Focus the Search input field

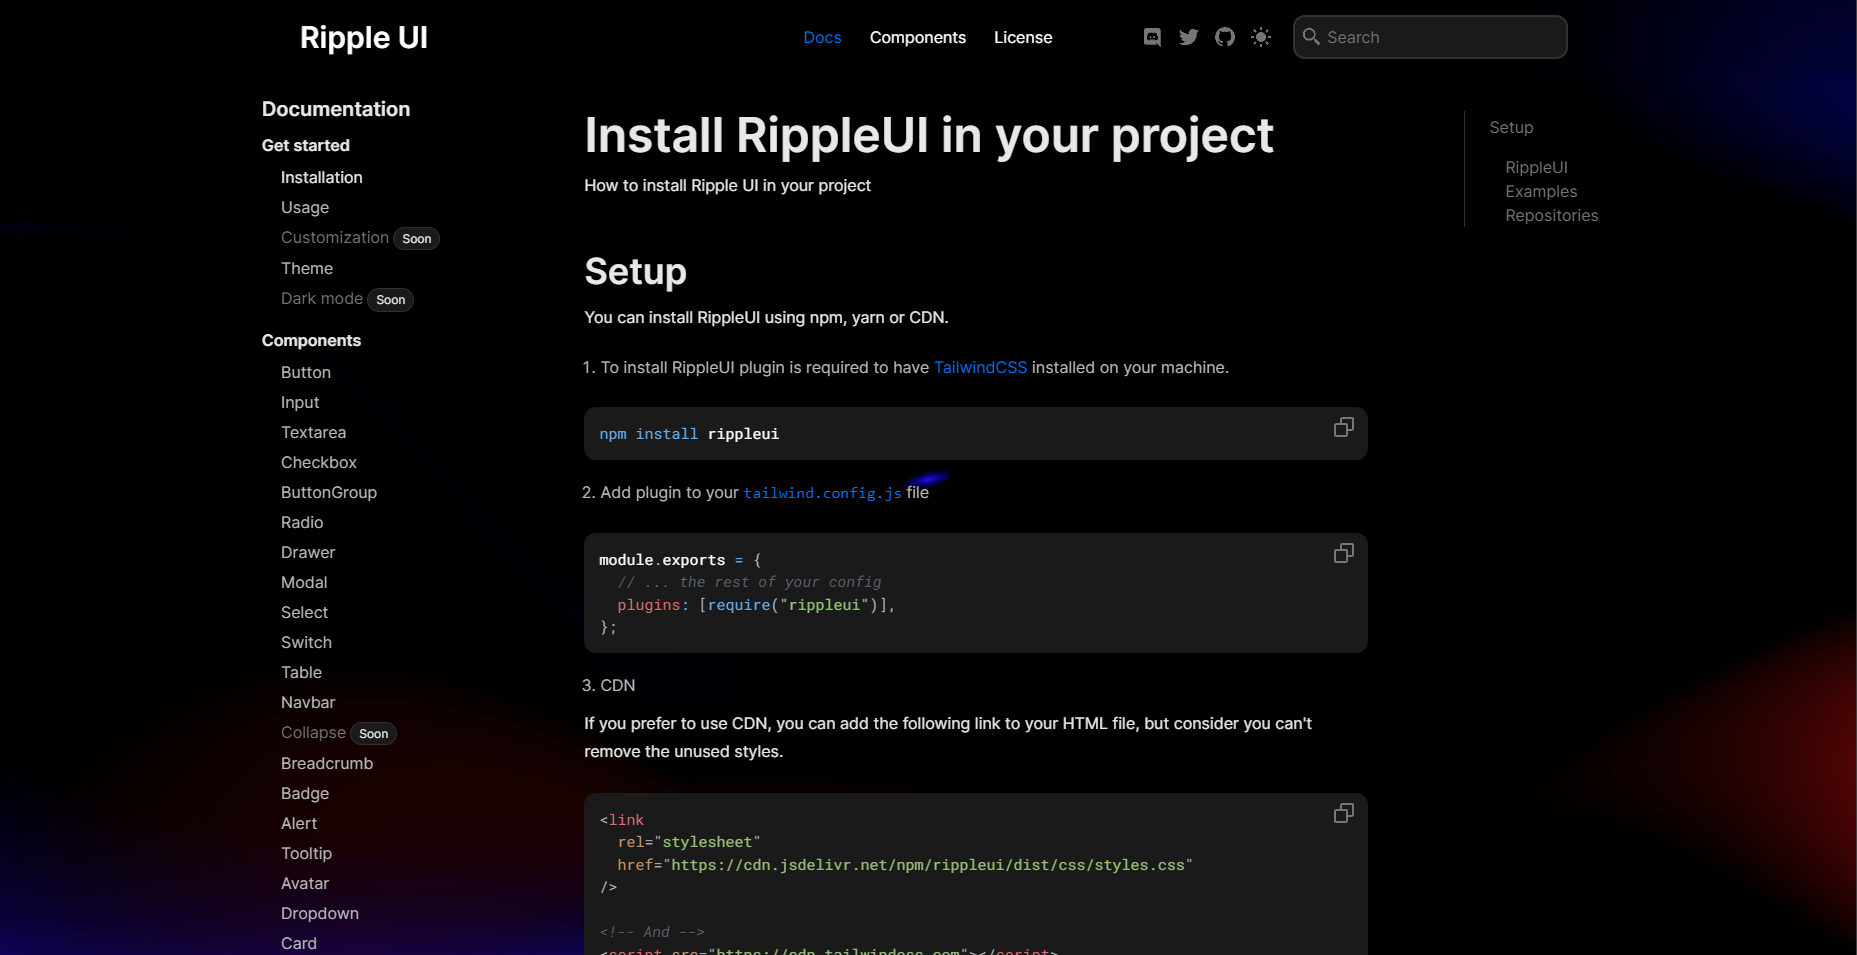[1430, 37]
